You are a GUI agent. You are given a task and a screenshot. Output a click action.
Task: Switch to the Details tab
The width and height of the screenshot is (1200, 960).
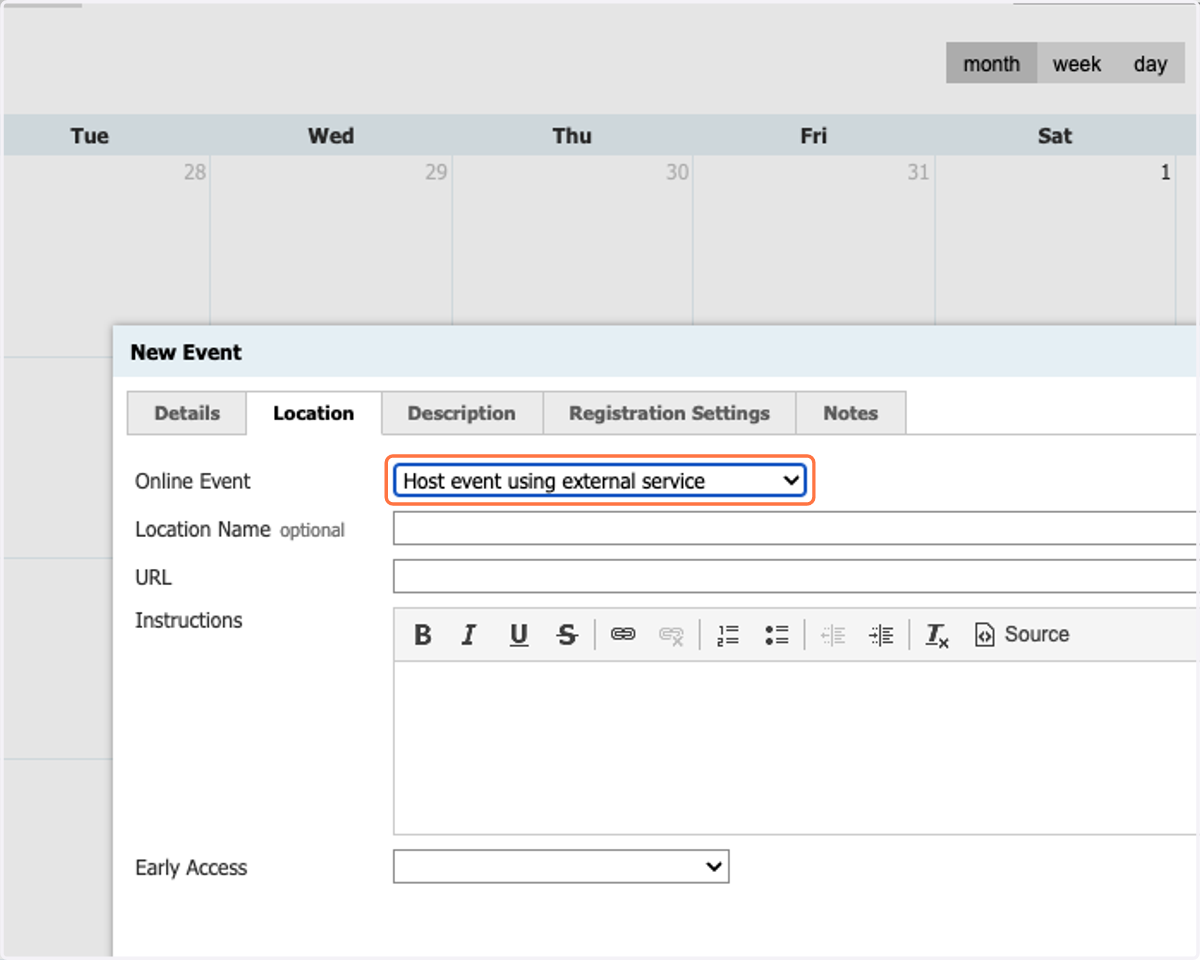187,413
